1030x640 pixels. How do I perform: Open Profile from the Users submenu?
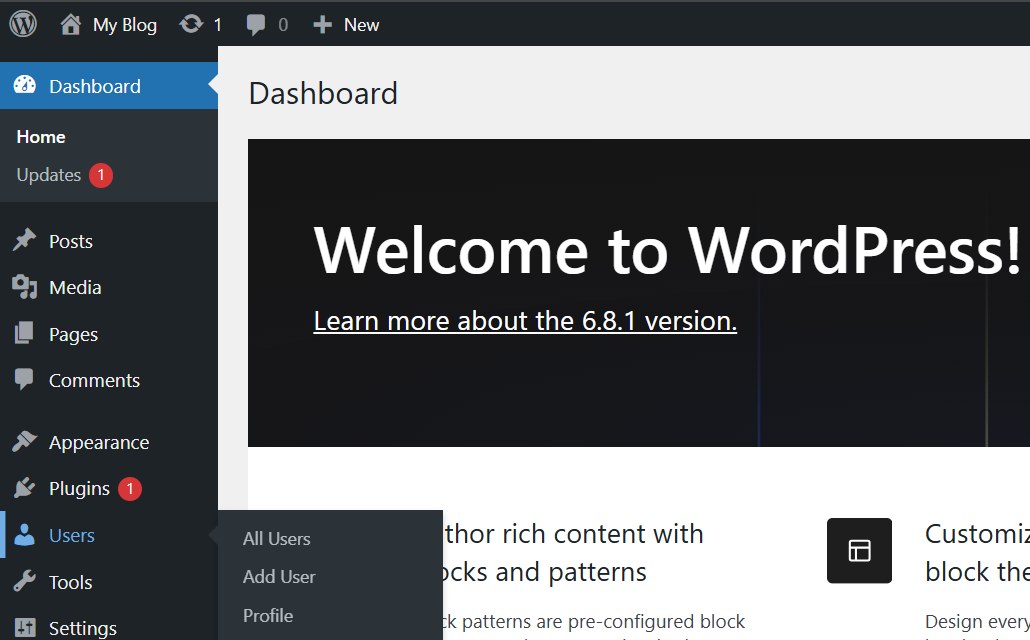268,616
